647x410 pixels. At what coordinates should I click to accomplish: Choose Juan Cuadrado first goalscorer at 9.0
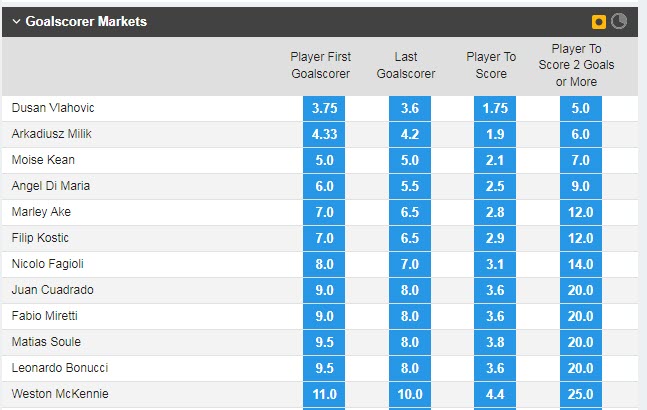tap(322, 290)
